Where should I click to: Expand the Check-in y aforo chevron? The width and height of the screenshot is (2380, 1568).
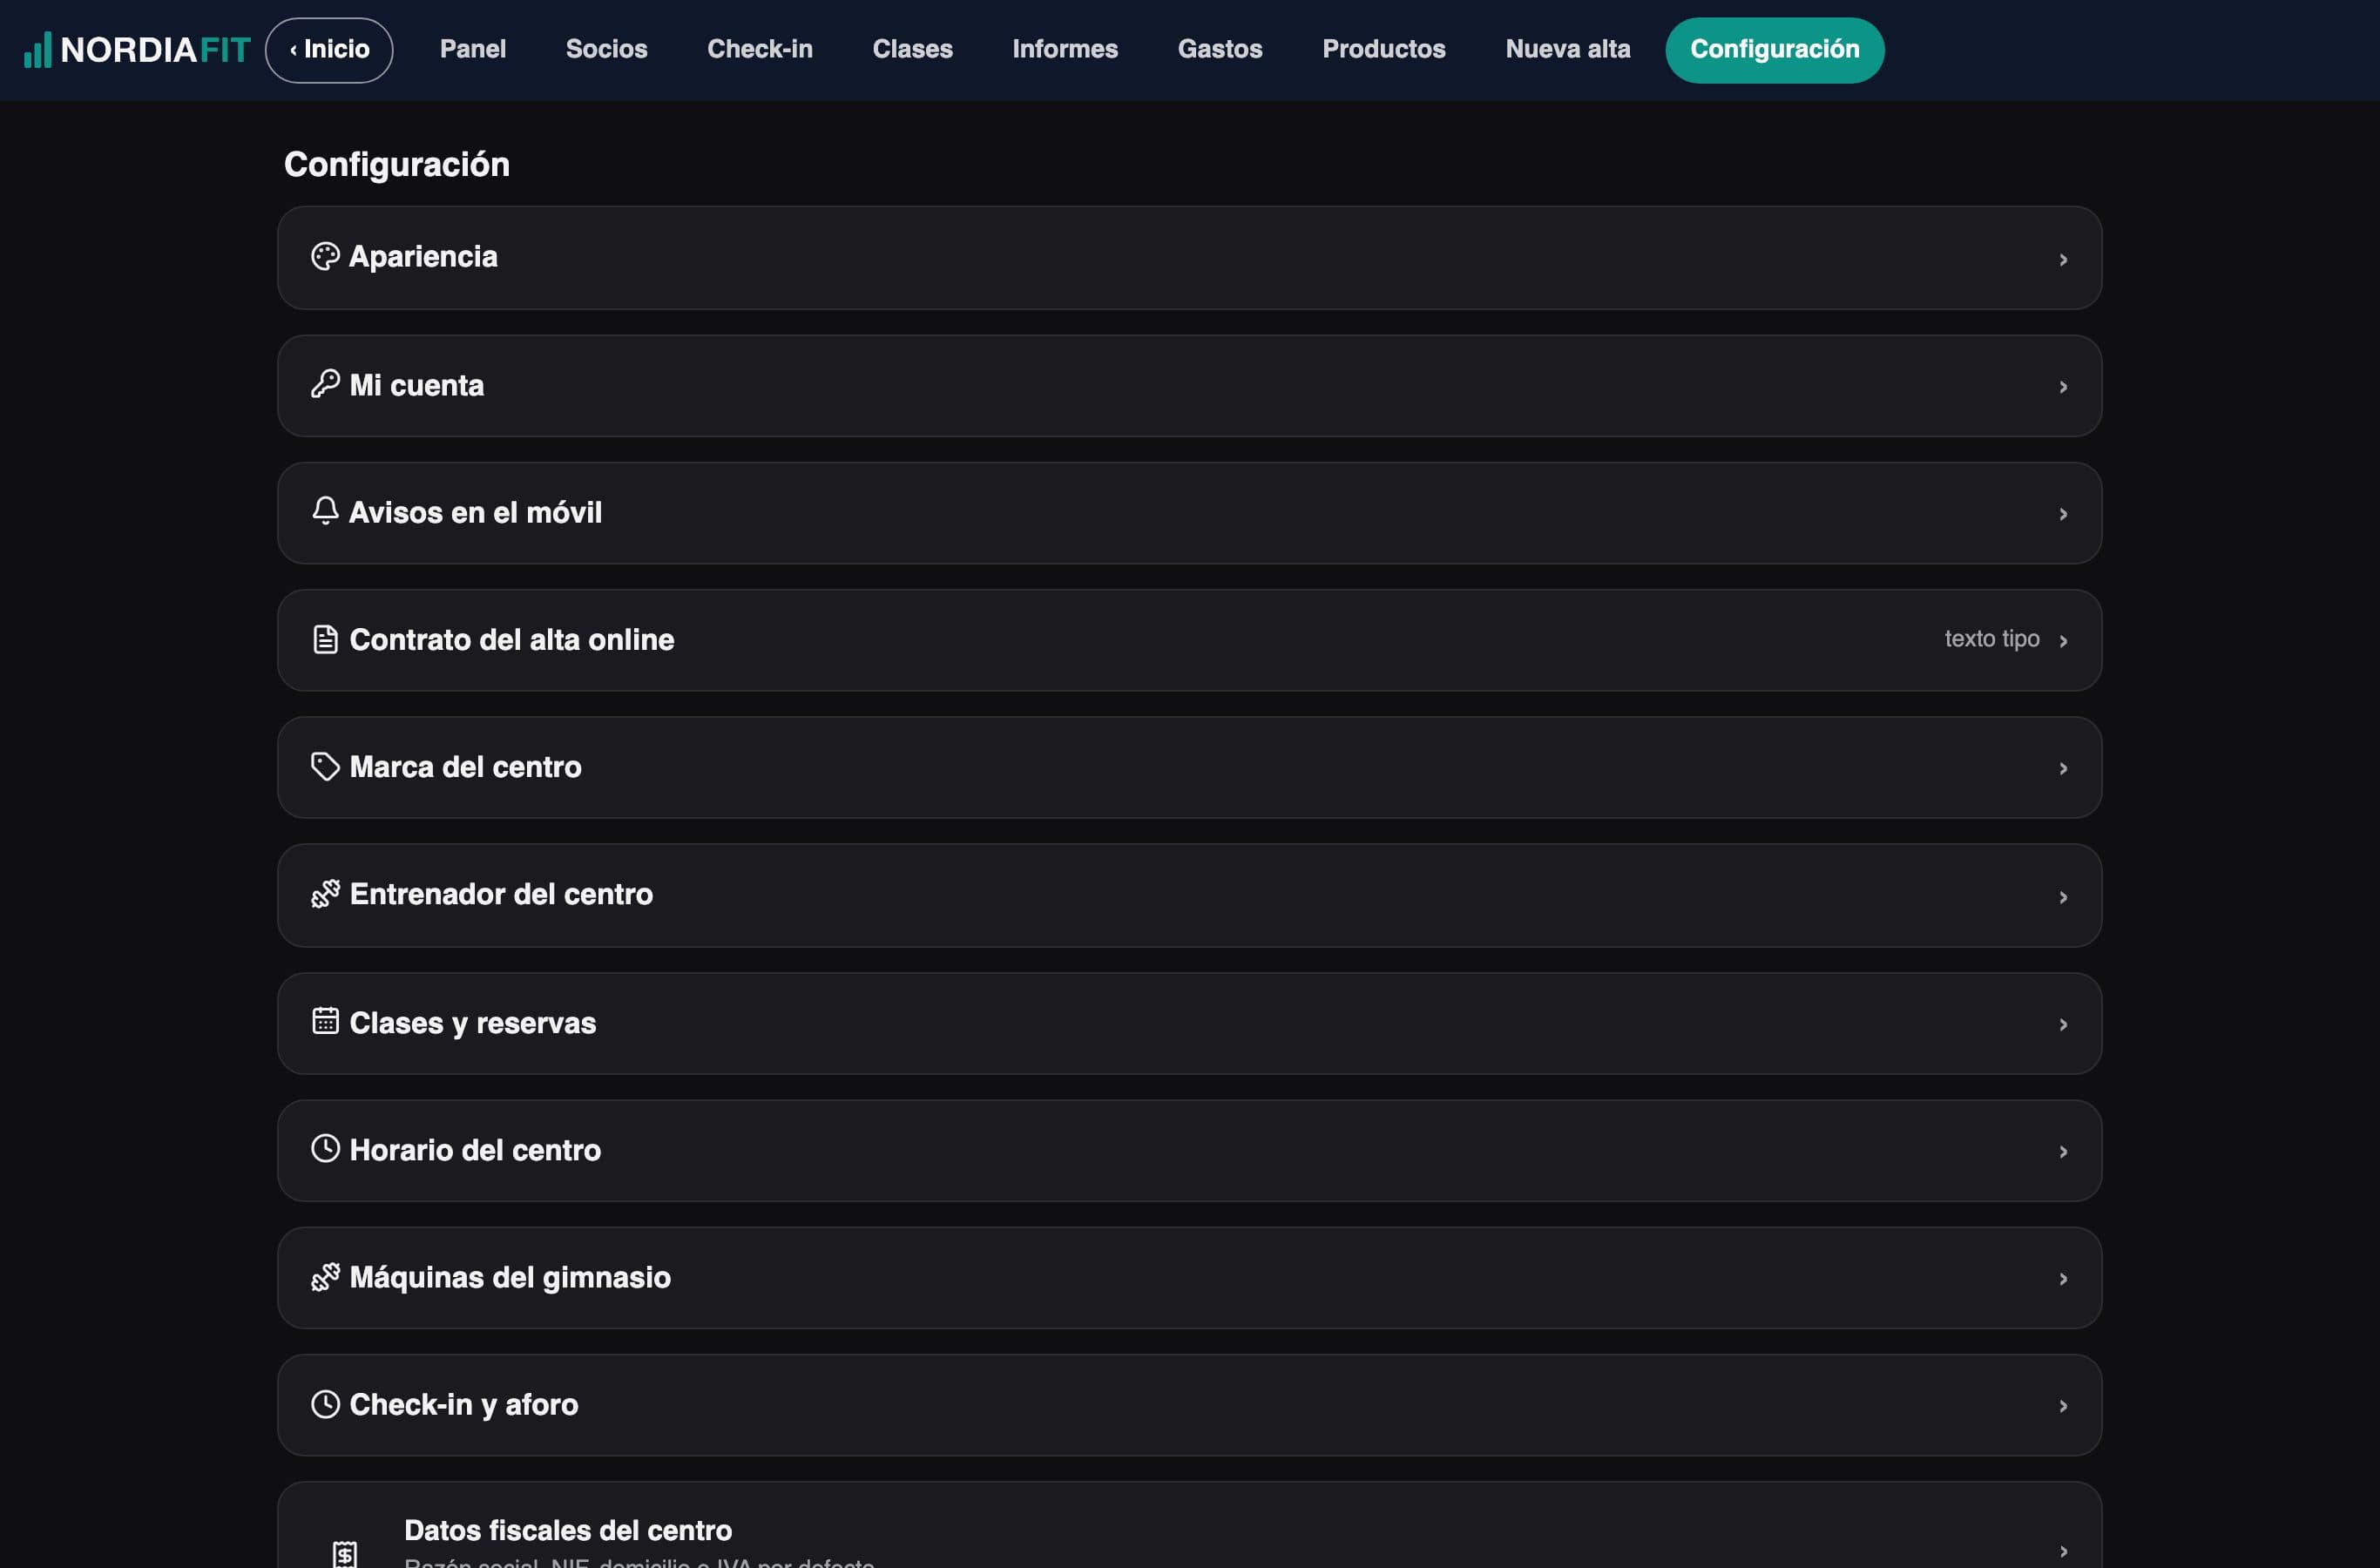coord(2063,1406)
